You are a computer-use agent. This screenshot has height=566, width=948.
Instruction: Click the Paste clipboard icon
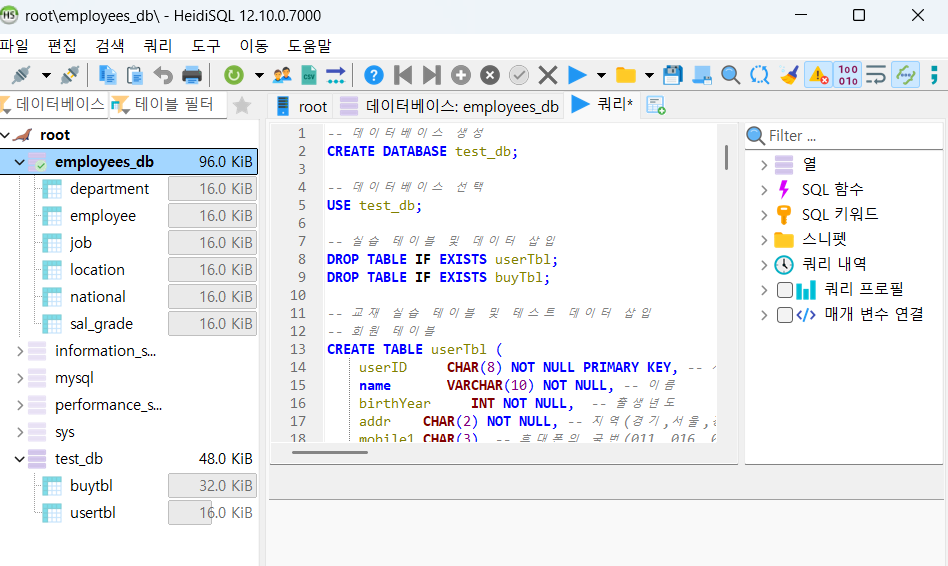pos(135,75)
